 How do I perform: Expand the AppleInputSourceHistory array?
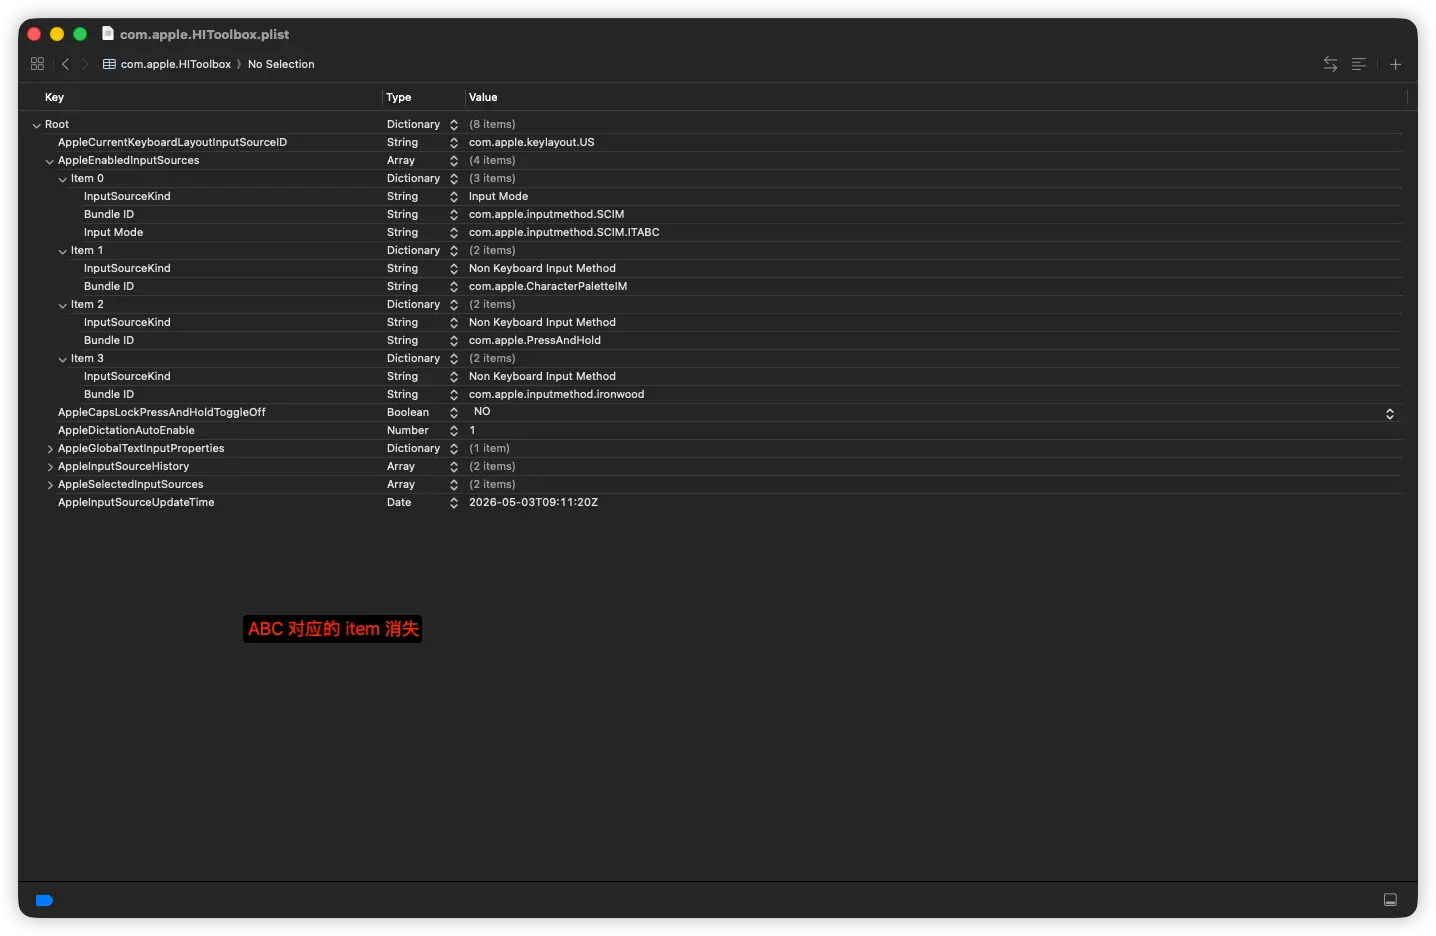[50, 467]
